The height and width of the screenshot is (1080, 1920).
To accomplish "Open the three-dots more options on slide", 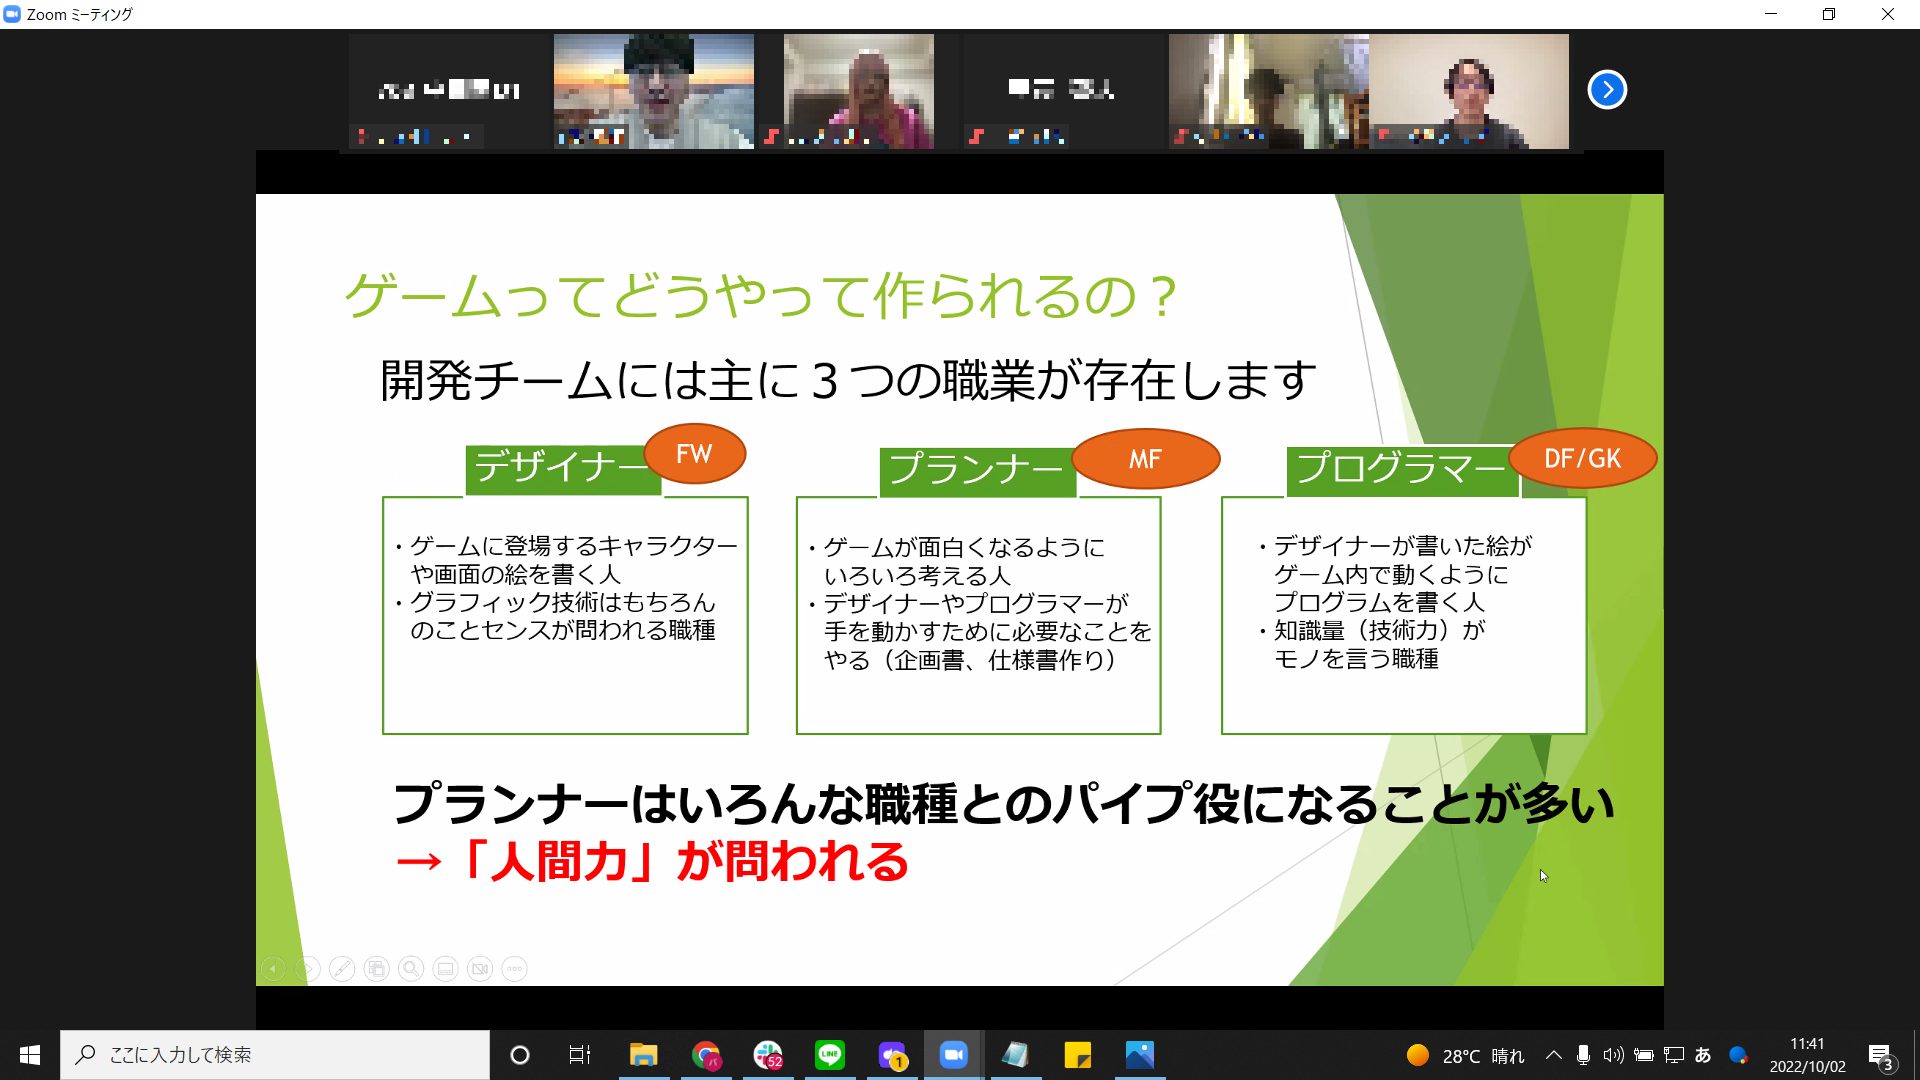I will pyautogui.click(x=515, y=968).
